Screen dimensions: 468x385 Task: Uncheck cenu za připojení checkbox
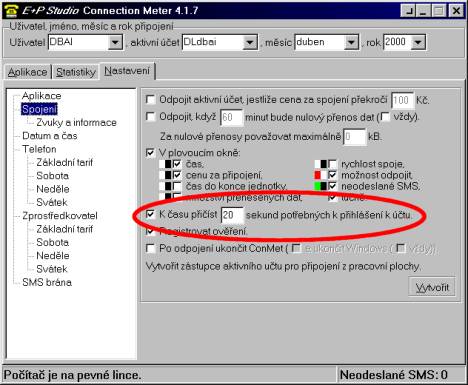click(x=177, y=175)
